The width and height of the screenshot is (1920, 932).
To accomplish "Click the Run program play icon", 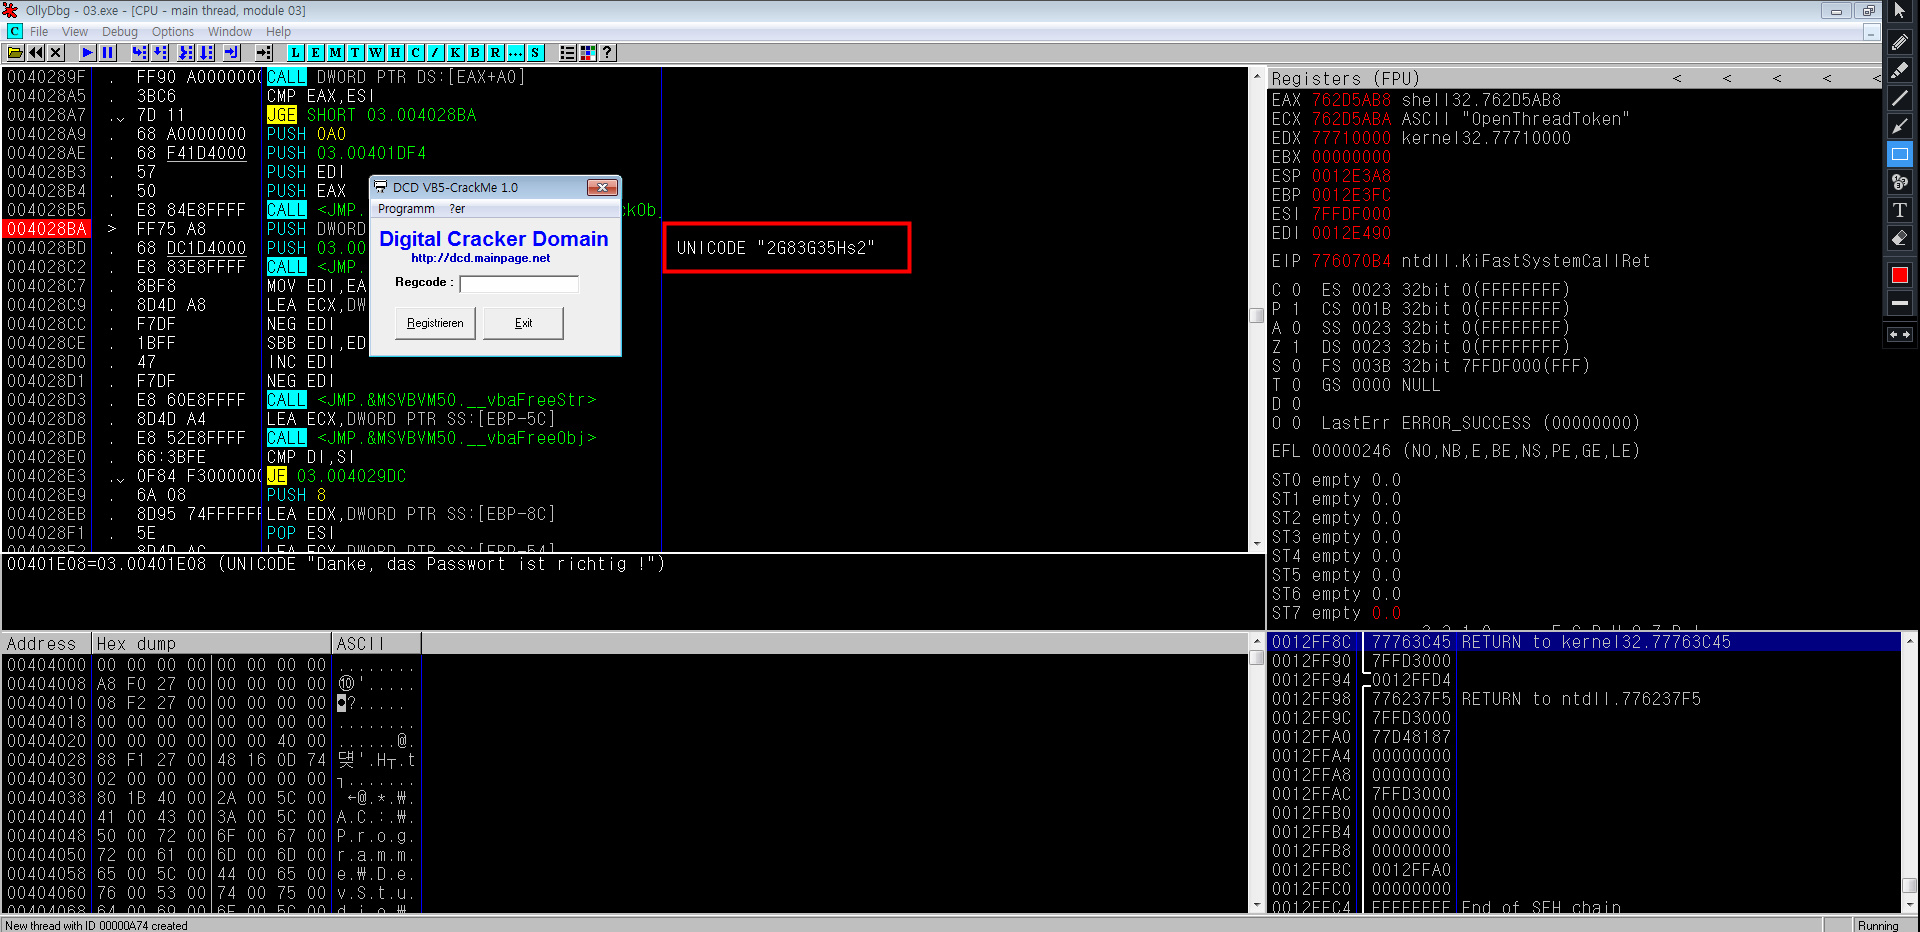I will click(88, 53).
